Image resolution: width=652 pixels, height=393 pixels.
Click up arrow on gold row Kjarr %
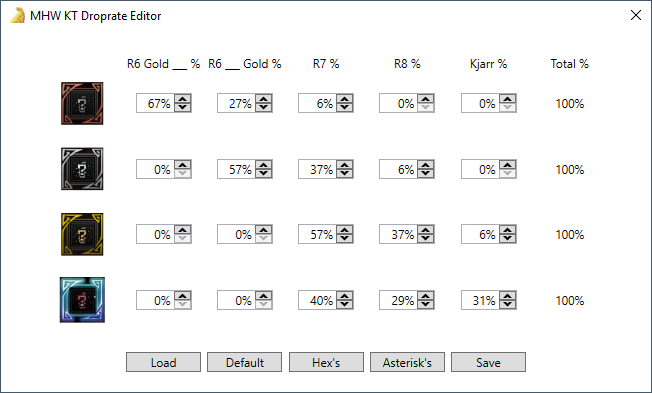pyautogui.click(x=508, y=230)
